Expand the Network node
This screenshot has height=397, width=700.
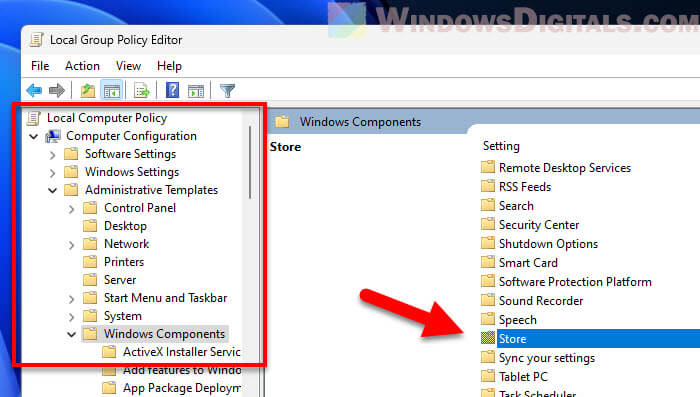71,245
